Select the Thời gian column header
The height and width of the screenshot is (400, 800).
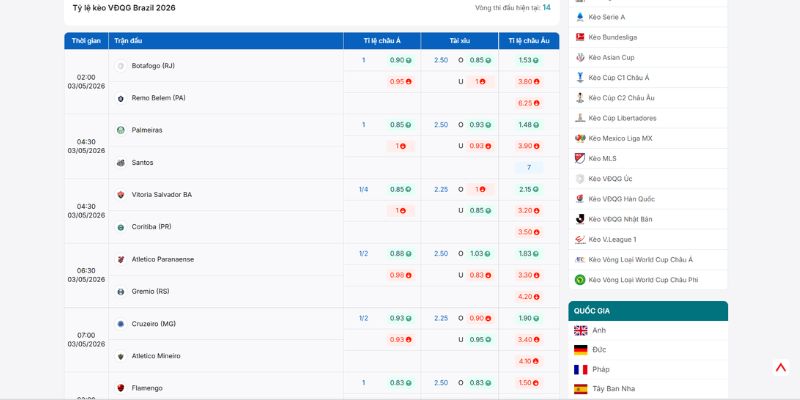(x=86, y=41)
